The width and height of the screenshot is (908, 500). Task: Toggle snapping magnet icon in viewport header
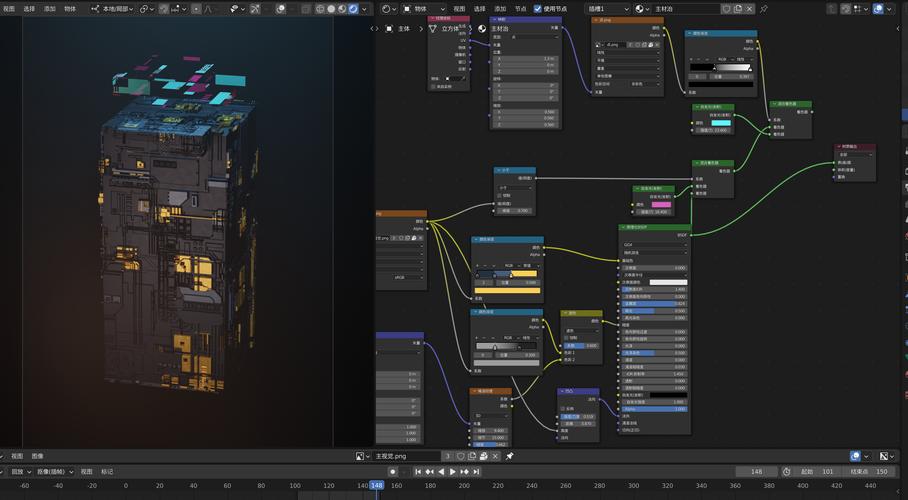tap(164, 9)
